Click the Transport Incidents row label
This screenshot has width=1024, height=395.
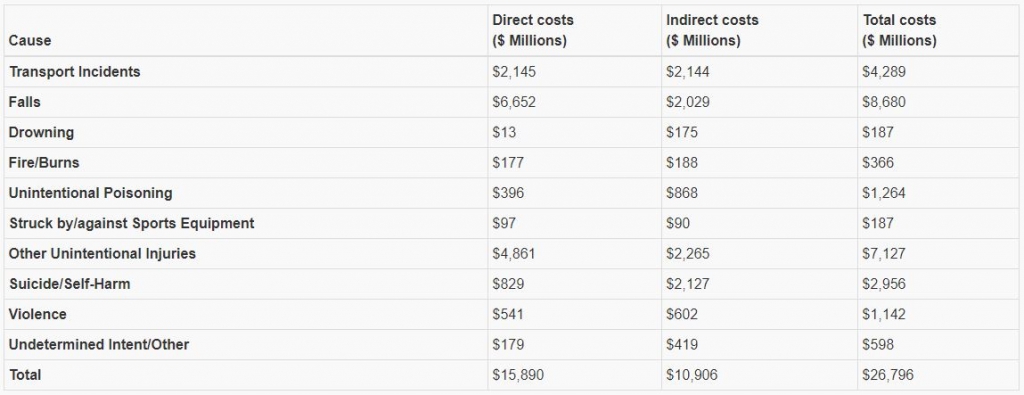74,72
